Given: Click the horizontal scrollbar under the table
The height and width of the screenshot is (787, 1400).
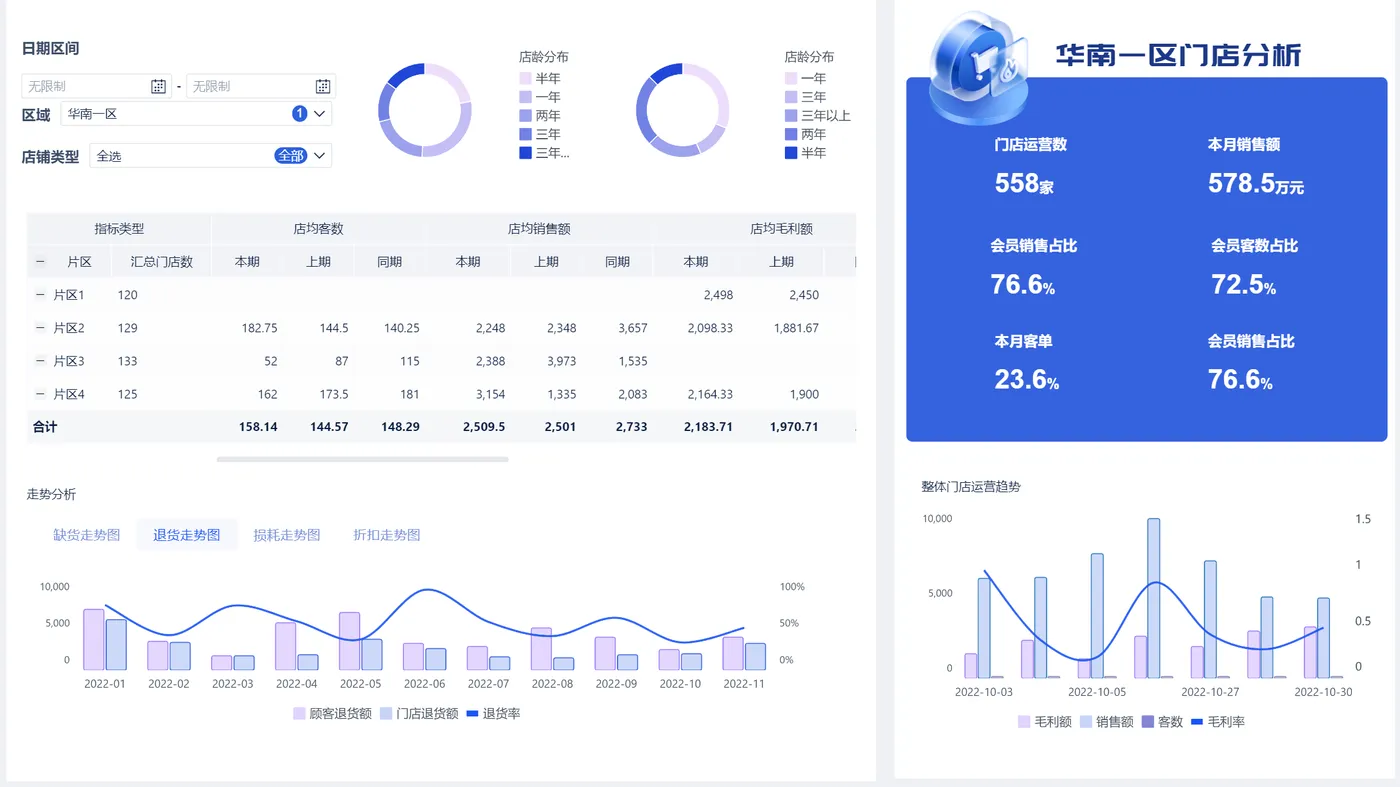Looking at the screenshot, I should point(362,459).
